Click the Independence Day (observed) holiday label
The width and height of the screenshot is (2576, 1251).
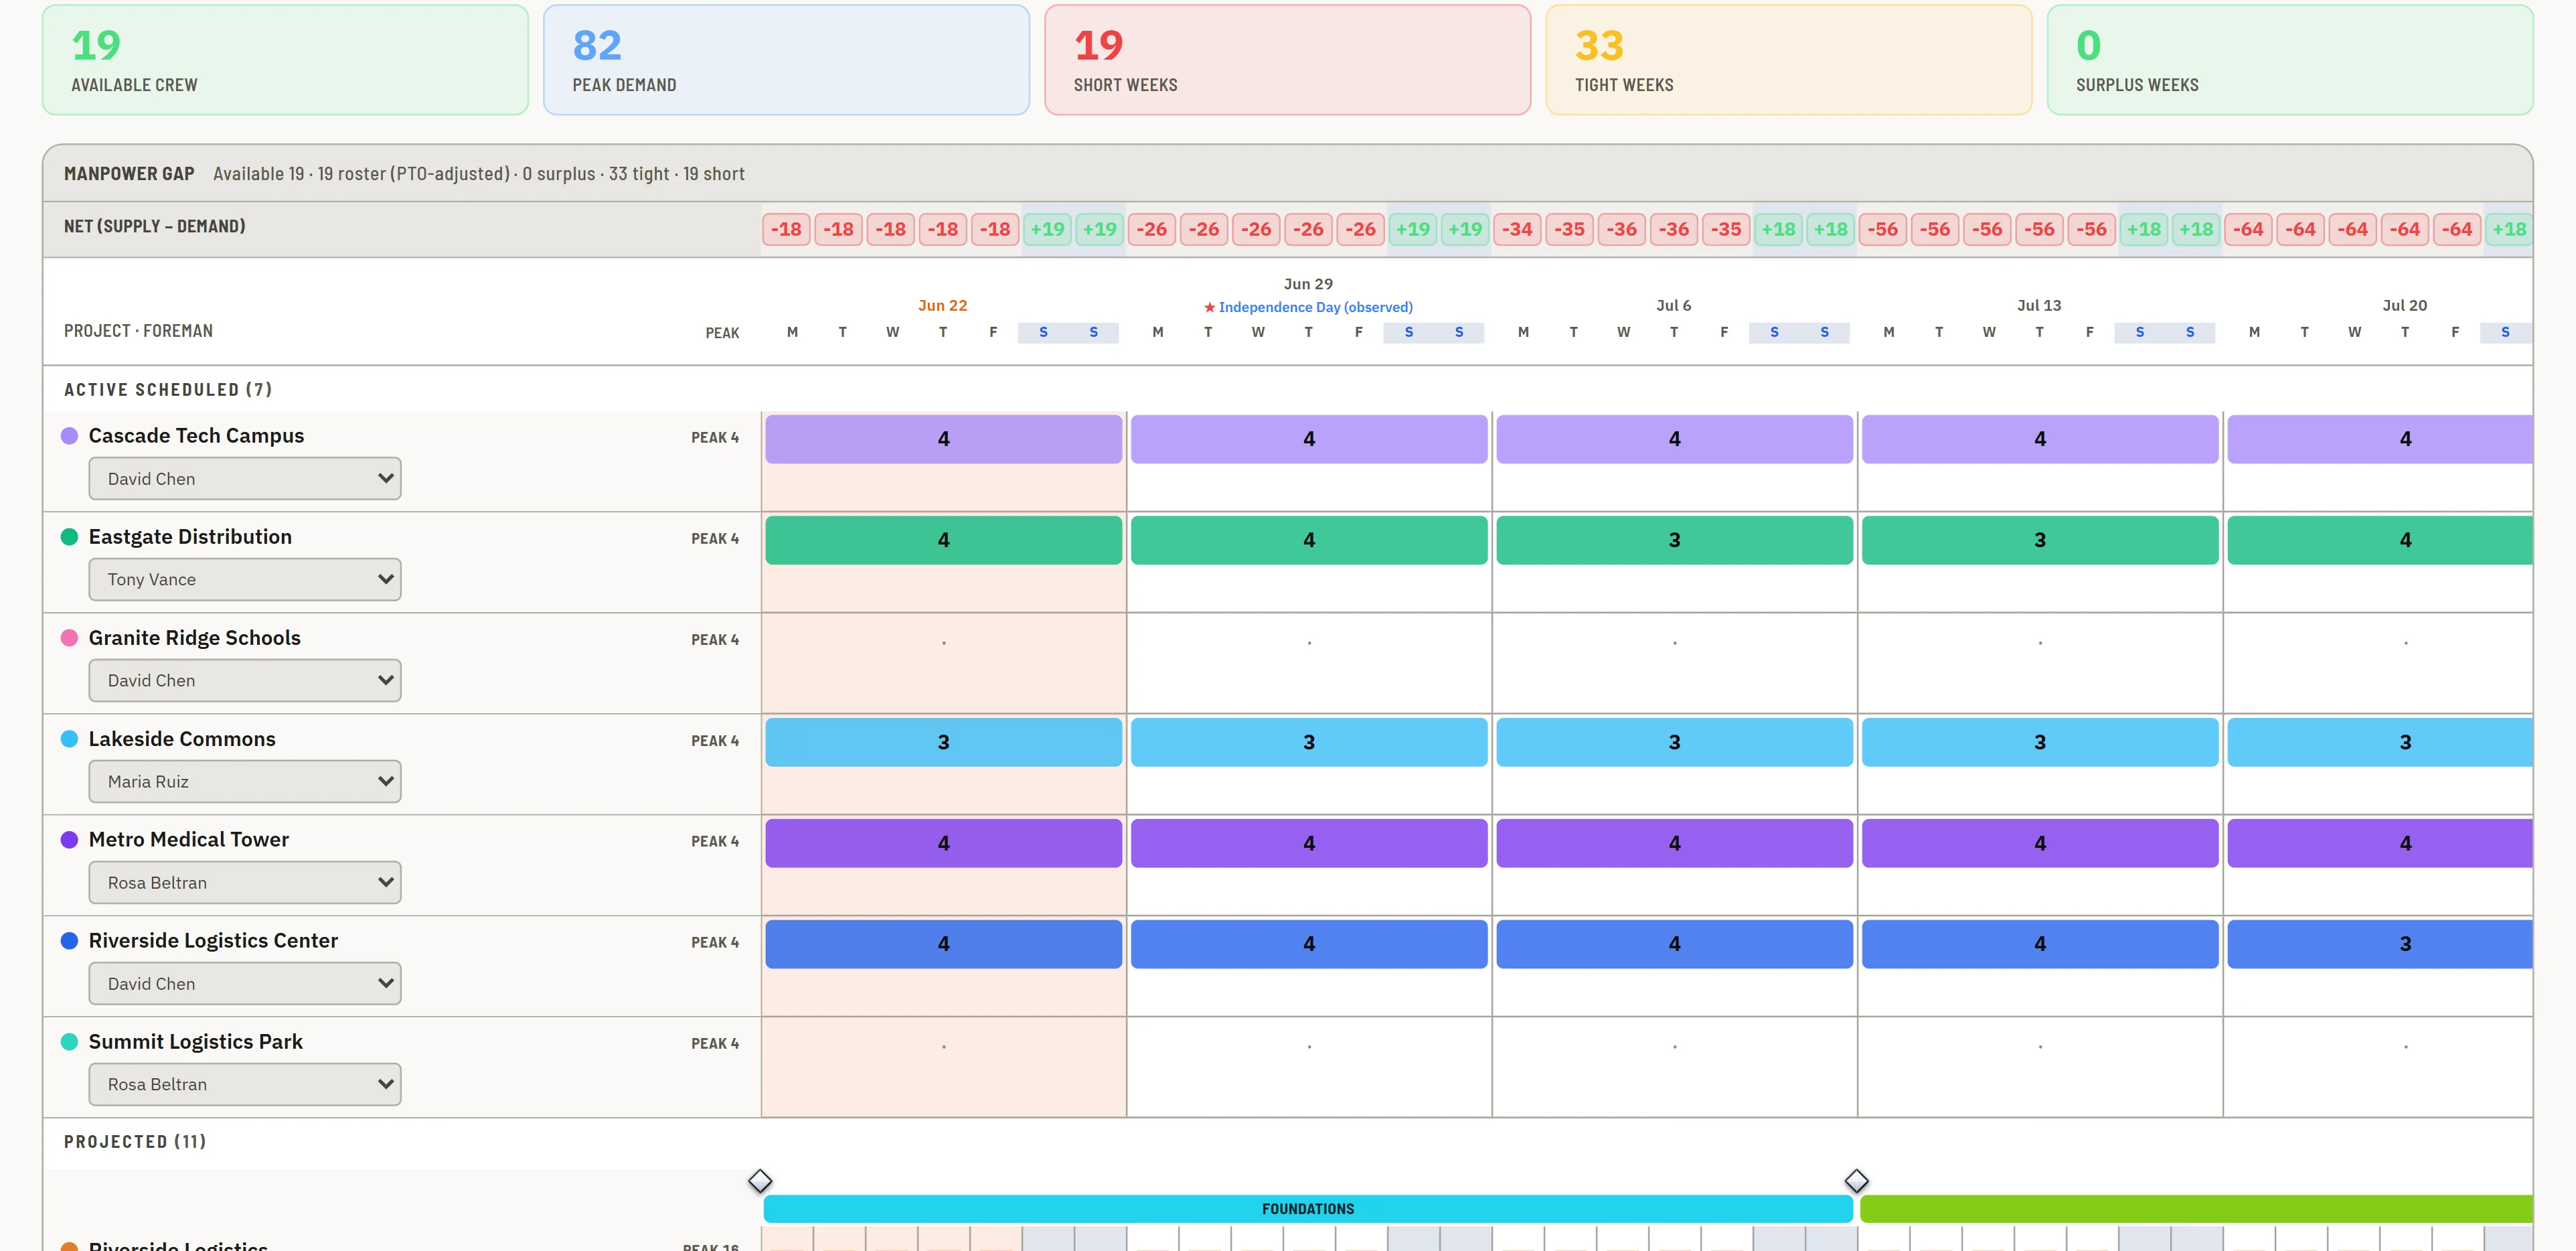tap(1308, 307)
